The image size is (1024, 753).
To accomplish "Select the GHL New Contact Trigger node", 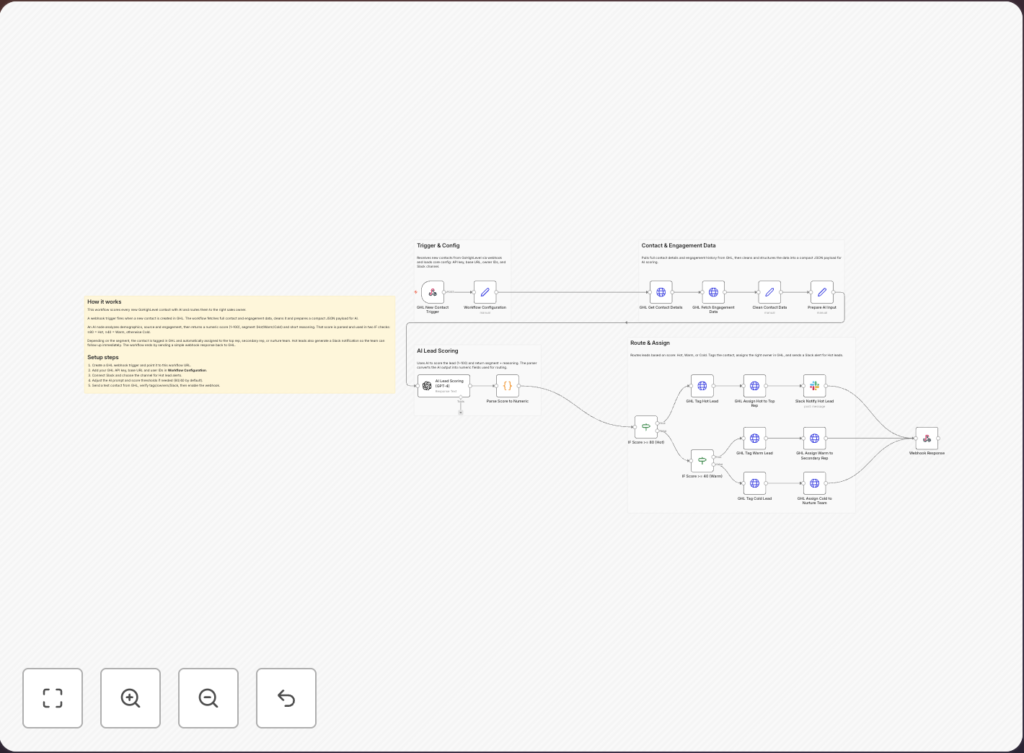I will point(432,292).
